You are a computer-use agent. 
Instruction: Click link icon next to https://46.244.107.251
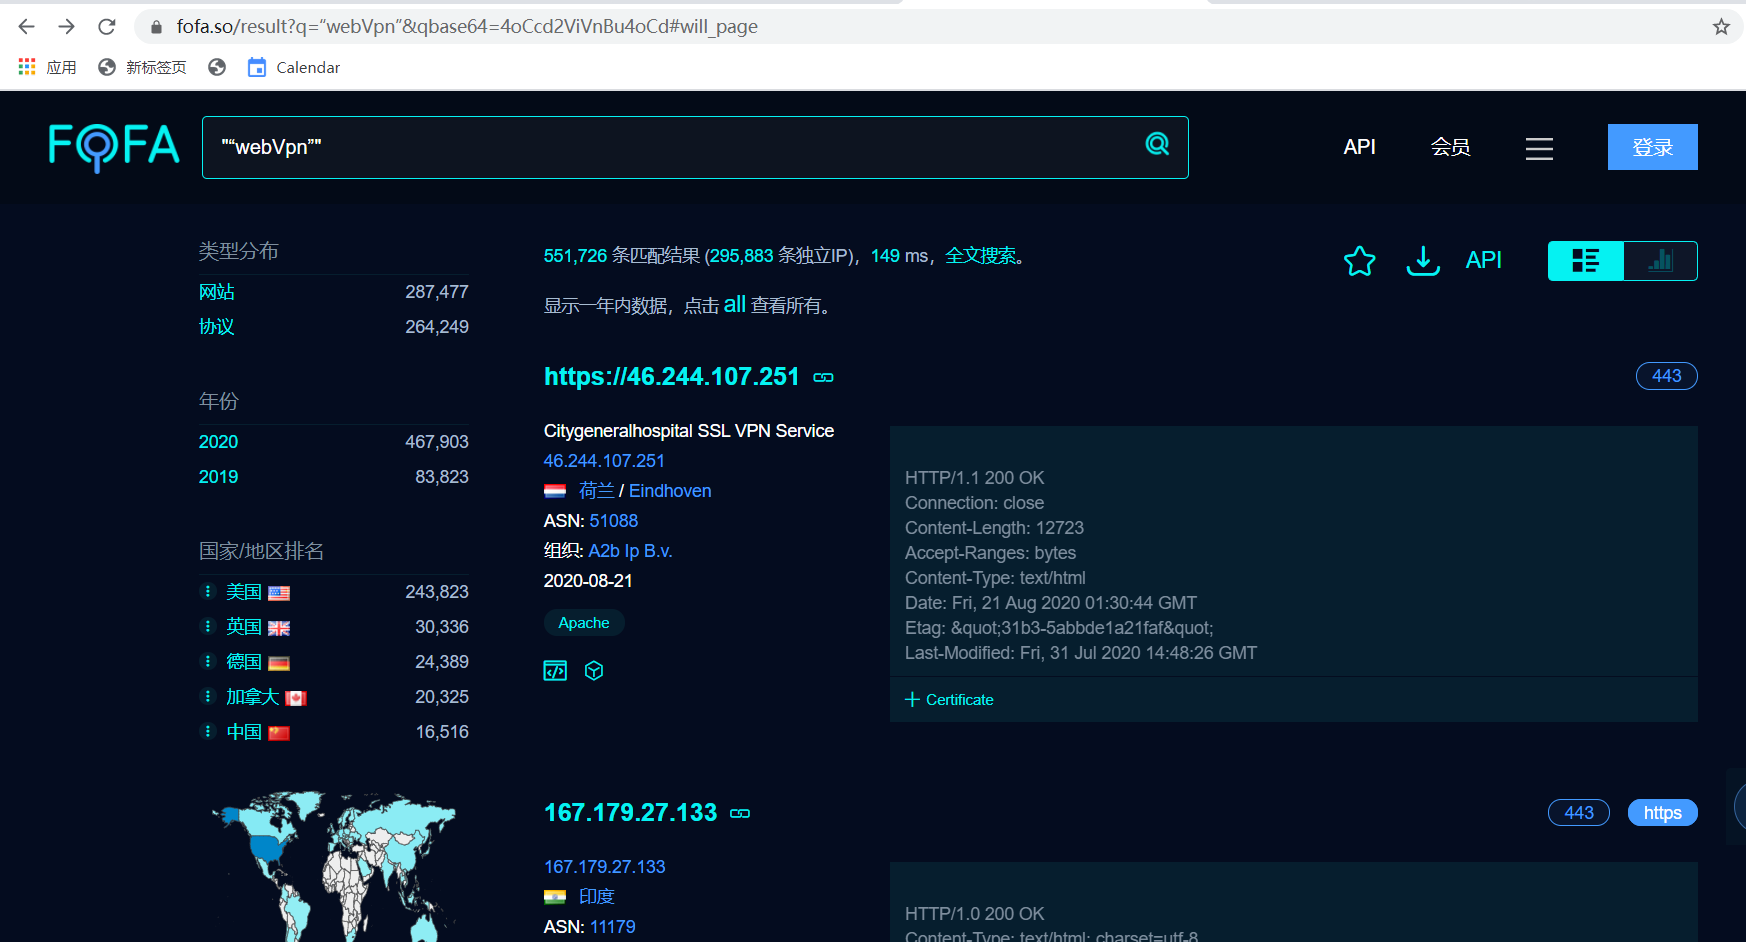click(x=823, y=377)
